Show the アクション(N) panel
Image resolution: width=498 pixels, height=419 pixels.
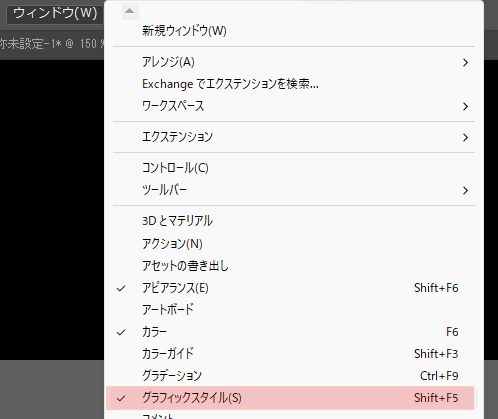pyautogui.click(x=294, y=244)
